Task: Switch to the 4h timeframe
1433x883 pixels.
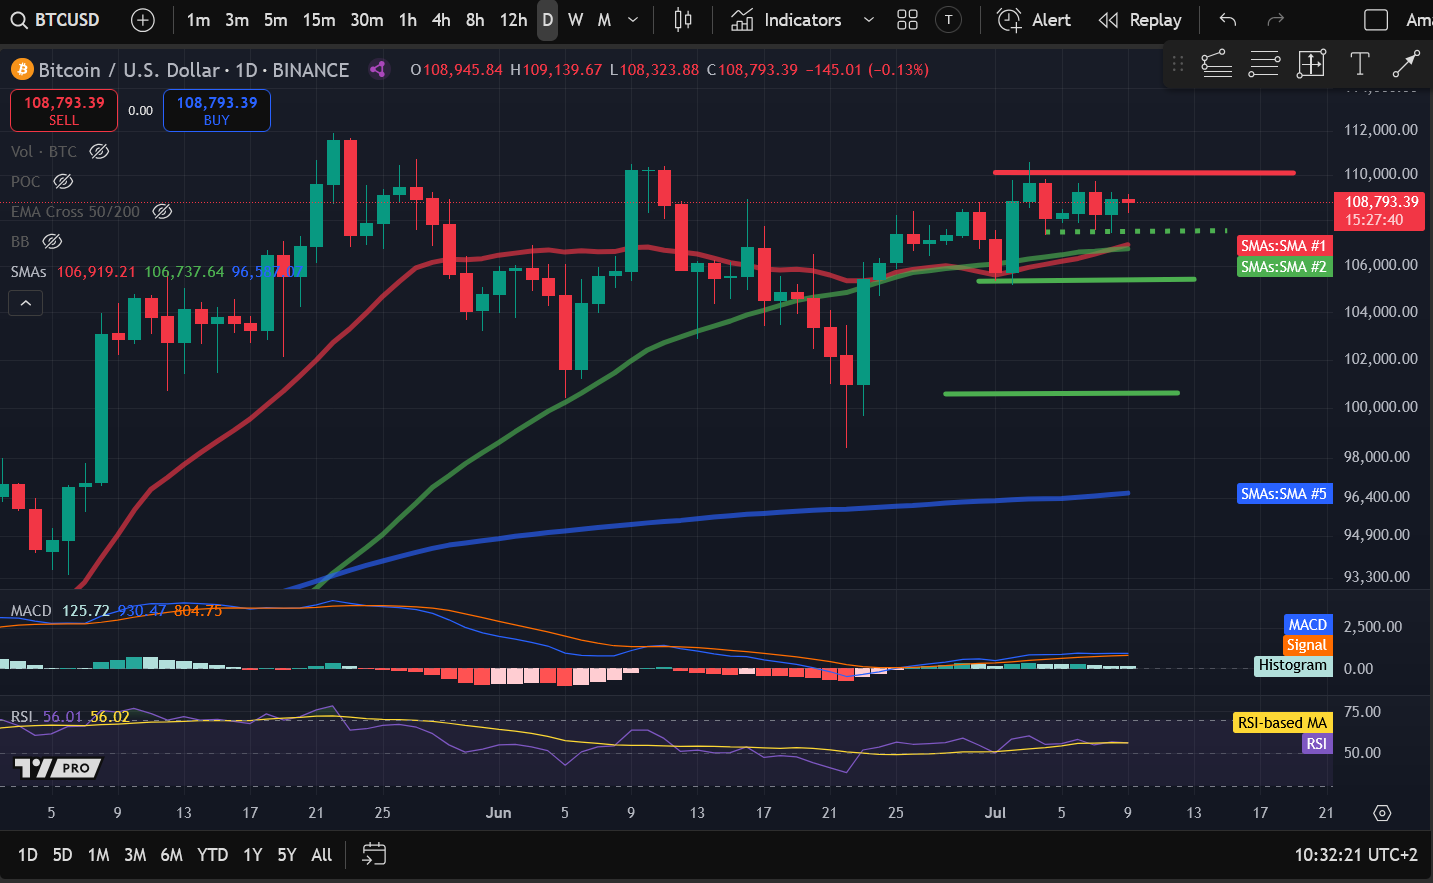Action: 441,20
